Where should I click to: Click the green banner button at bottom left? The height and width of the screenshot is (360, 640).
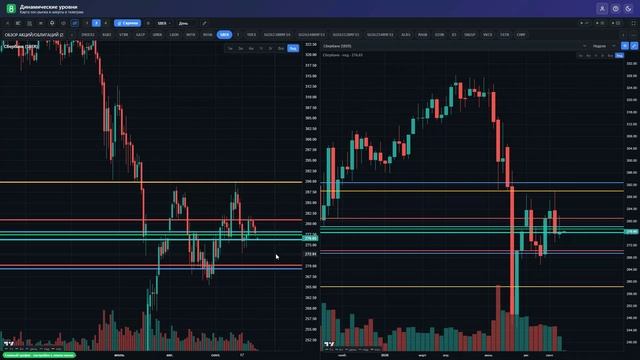(x=39, y=356)
